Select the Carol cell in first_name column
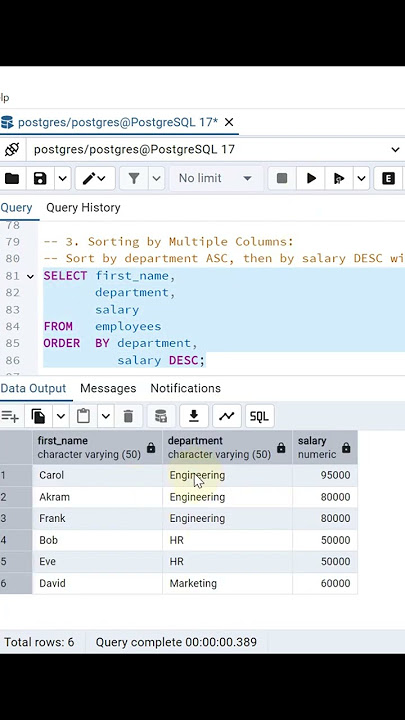The width and height of the screenshot is (405, 720). [97, 475]
